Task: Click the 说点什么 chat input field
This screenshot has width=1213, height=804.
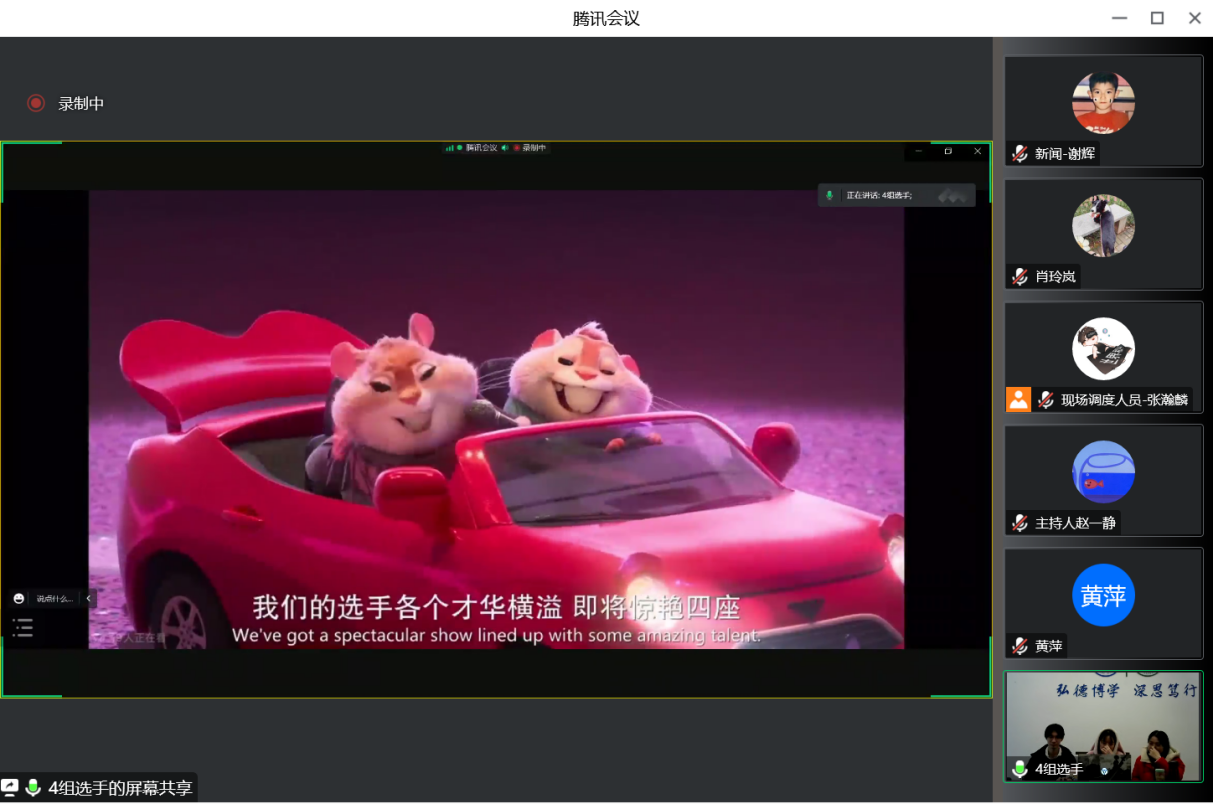Action: (x=54, y=598)
